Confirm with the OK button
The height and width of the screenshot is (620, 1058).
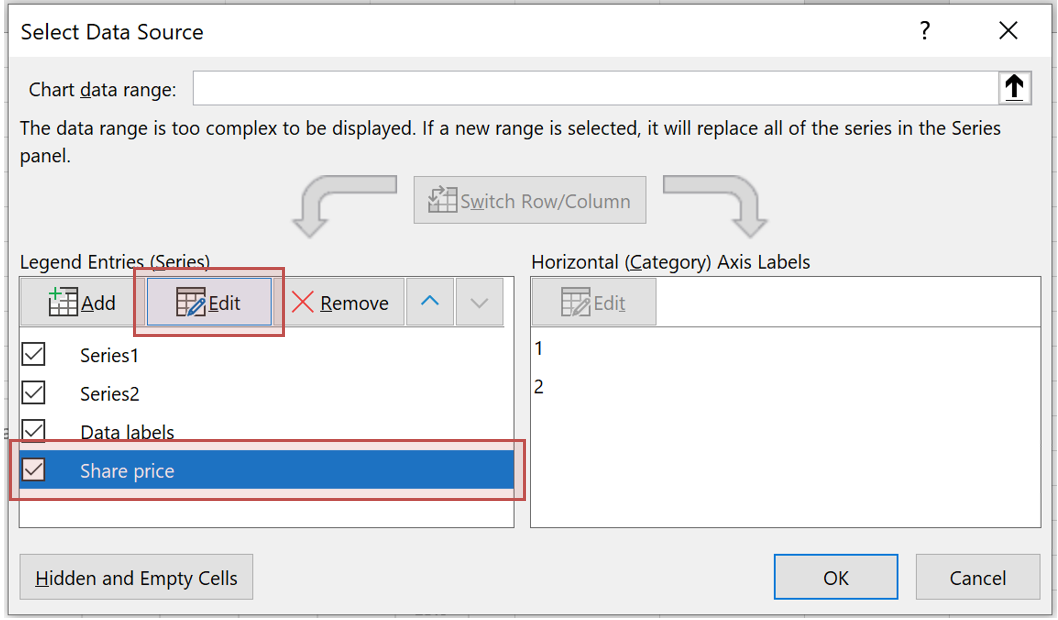coord(835,578)
